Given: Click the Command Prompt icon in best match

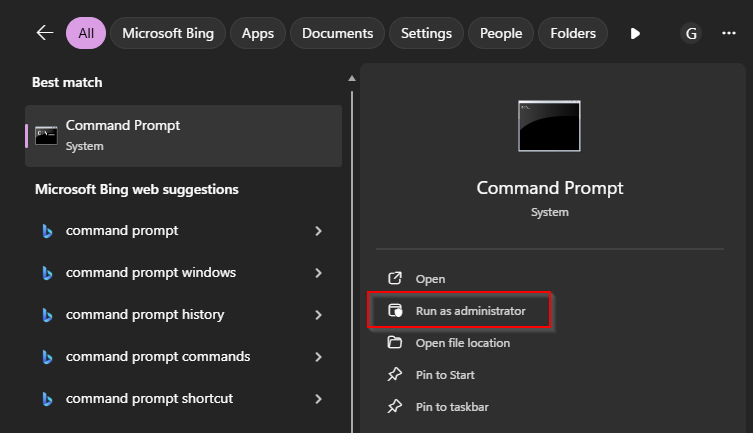Looking at the screenshot, I should click(x=46, y=136).
